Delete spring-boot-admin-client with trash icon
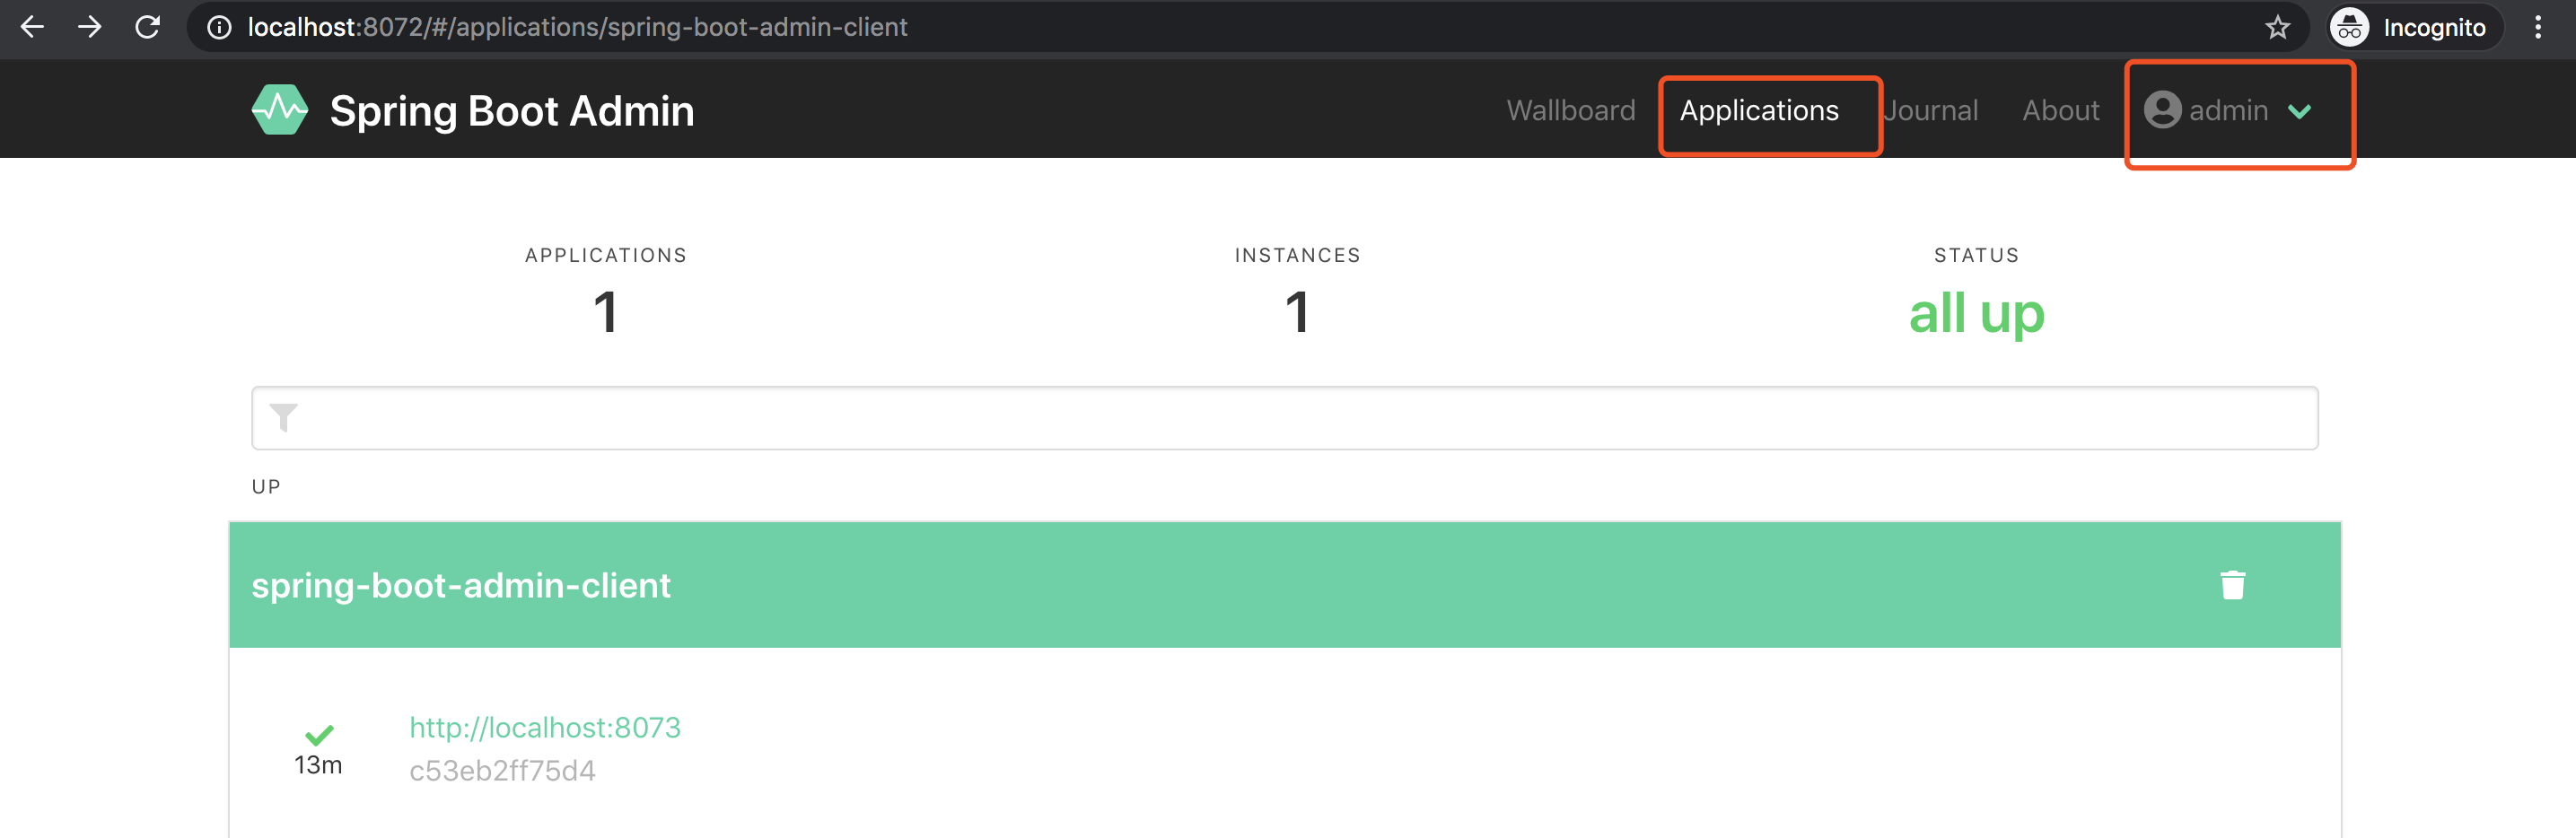This screenshot has height=838, width=2576. click(x=2232, y=585)
